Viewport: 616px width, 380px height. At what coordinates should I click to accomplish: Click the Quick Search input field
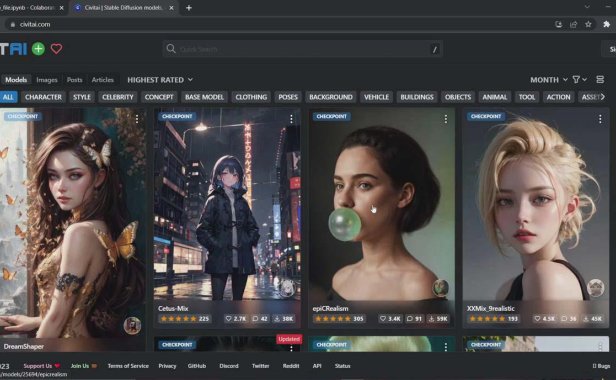pos(302,49)
